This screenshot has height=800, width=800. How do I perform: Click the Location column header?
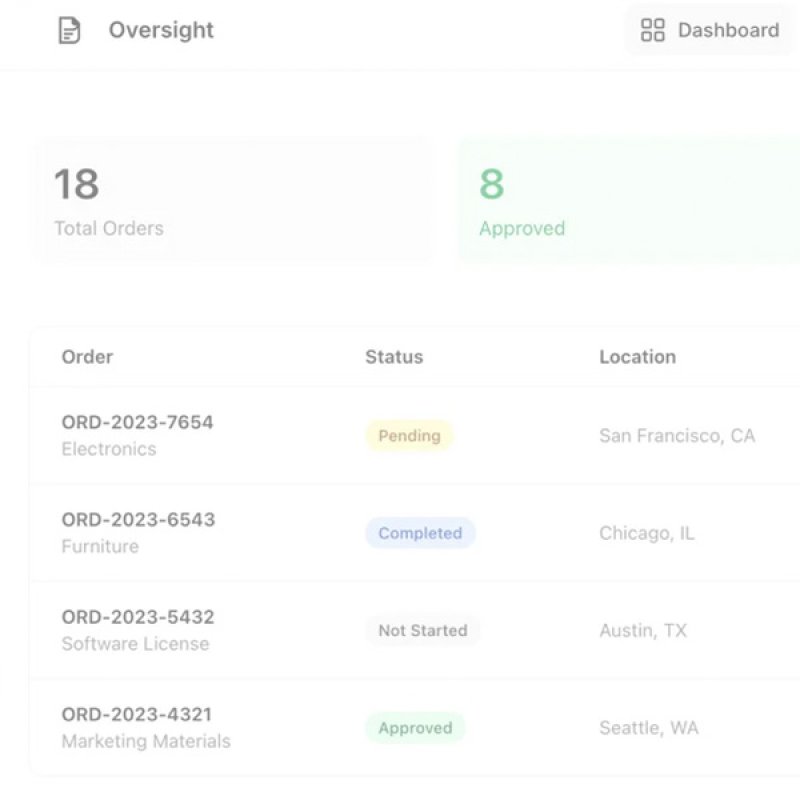click(638, 357)
